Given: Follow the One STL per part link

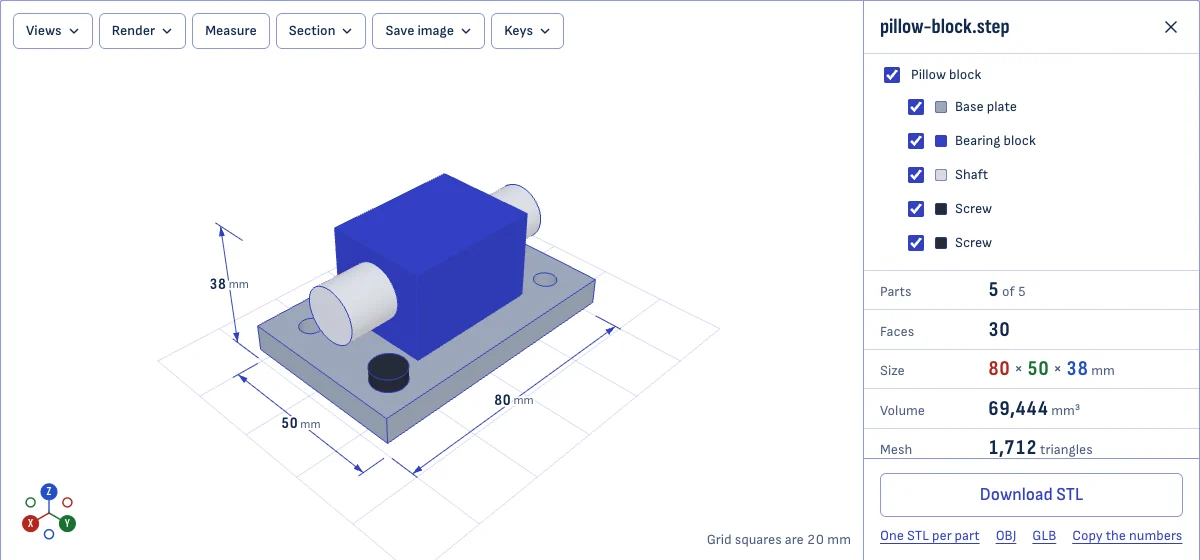Looking at the screenshot, I should (930, 536).
